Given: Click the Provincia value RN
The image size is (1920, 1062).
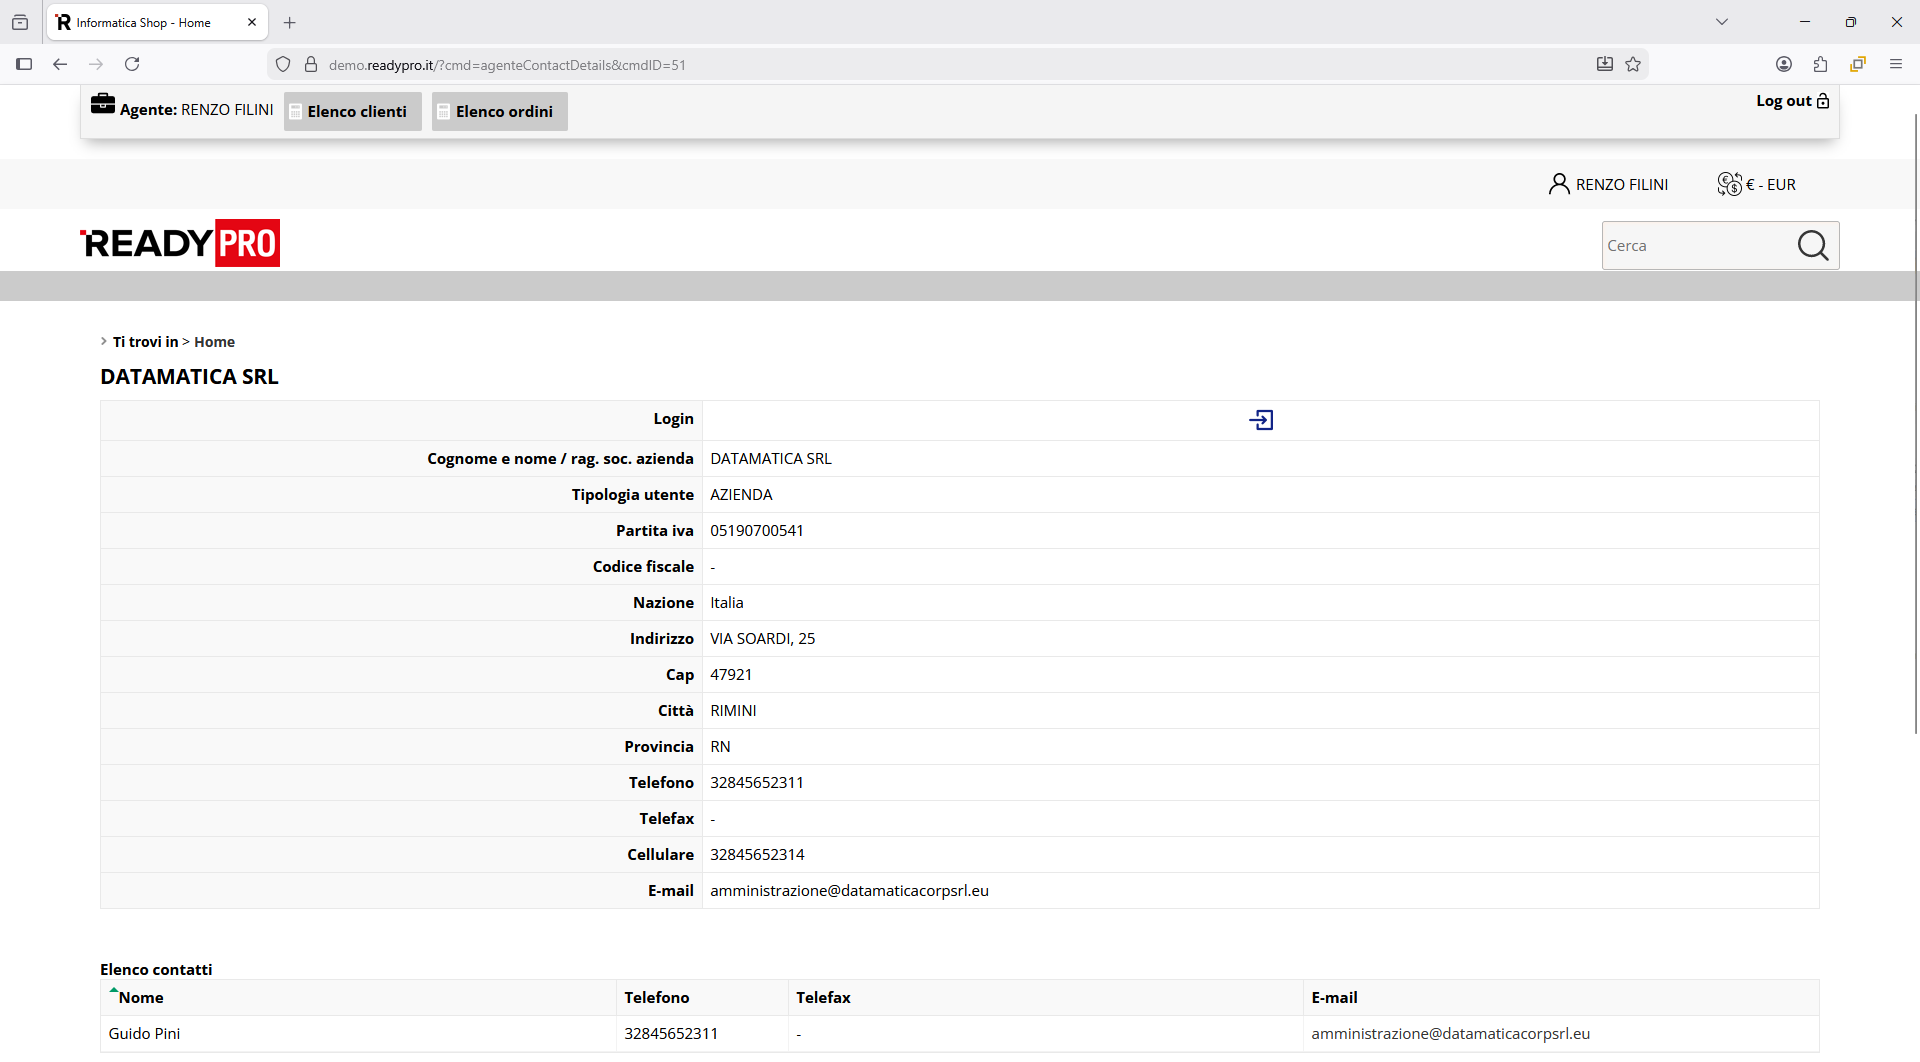Looking at the screenshot, I should coord(720,747).
